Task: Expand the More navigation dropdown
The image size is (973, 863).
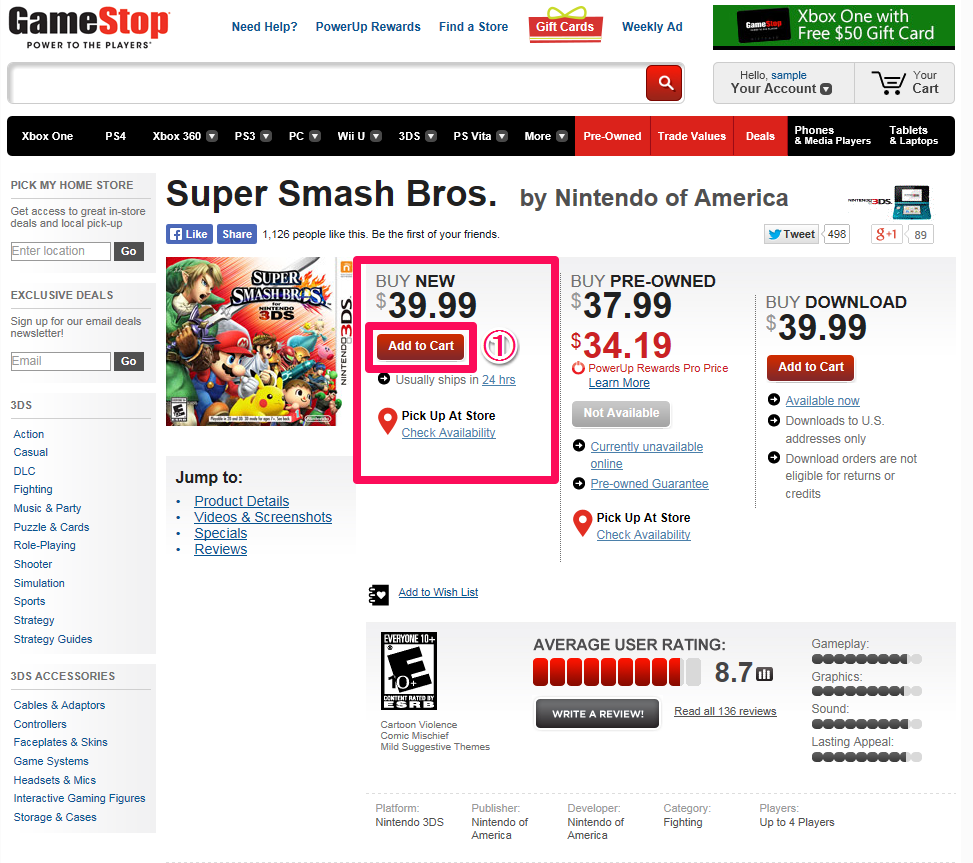Action: 562,136
